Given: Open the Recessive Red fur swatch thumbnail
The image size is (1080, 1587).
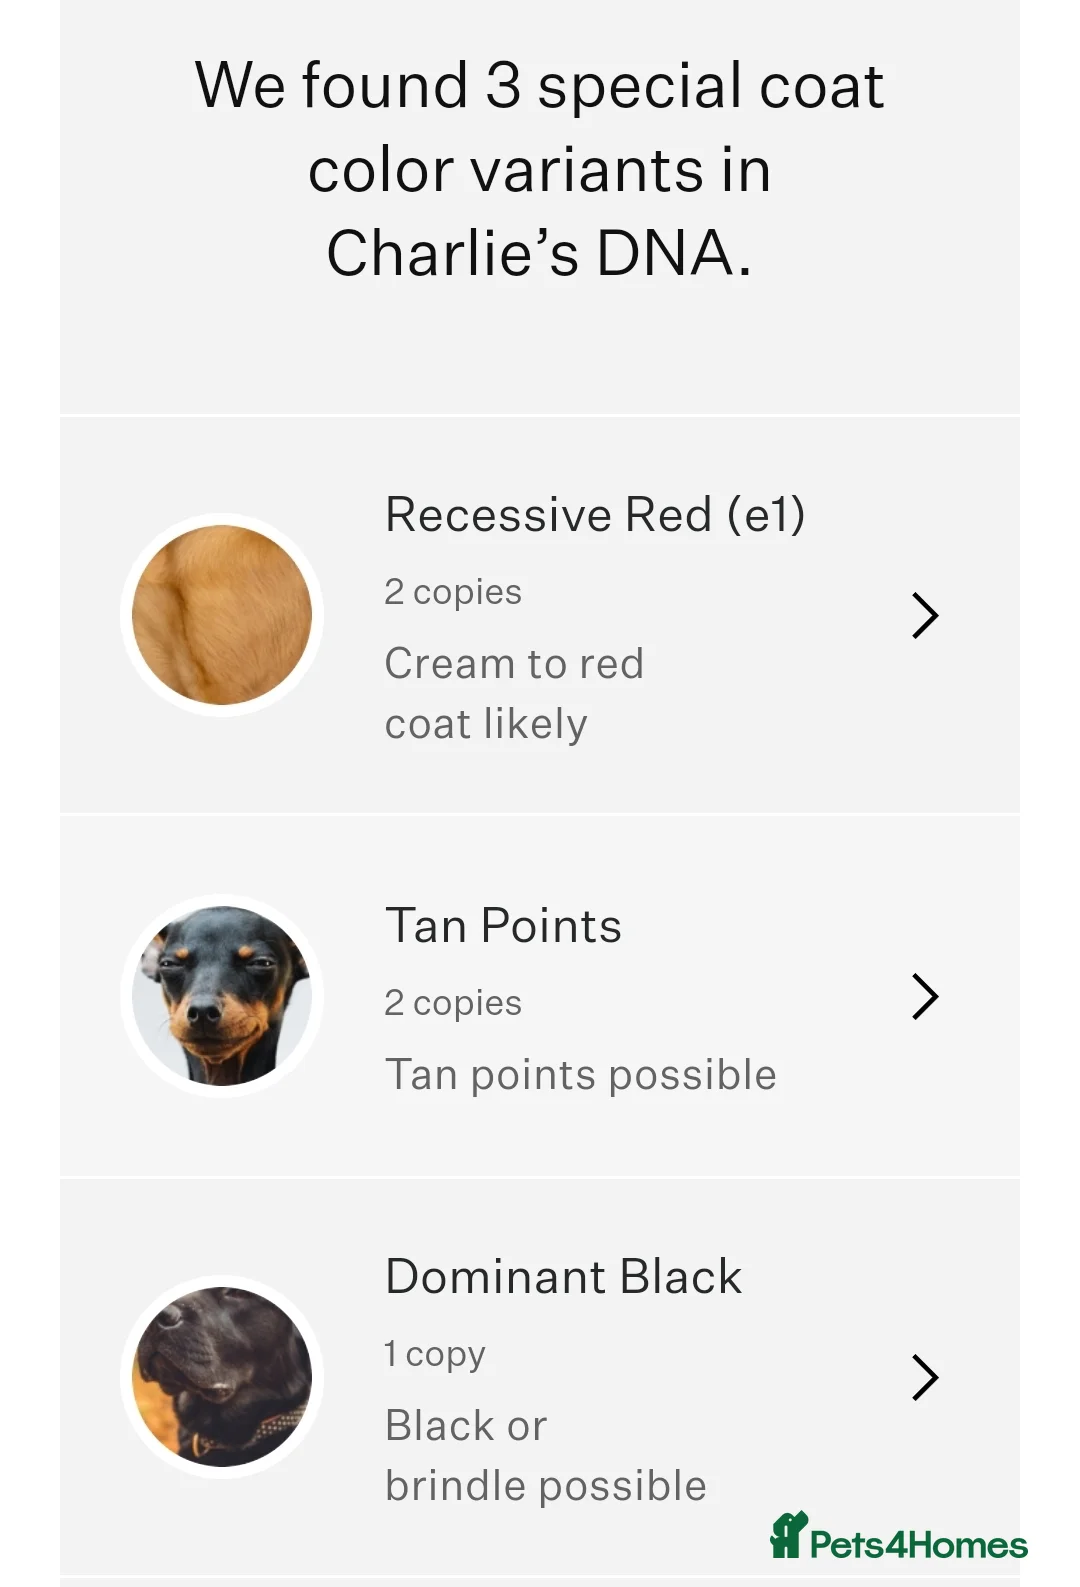Looking at the screenshot, I should 223,615.
